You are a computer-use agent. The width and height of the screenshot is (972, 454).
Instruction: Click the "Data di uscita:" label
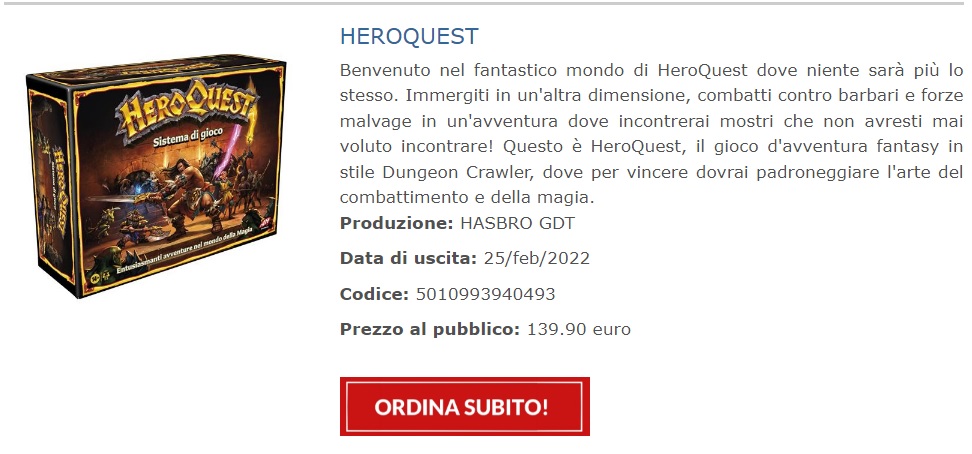point(408,258)
